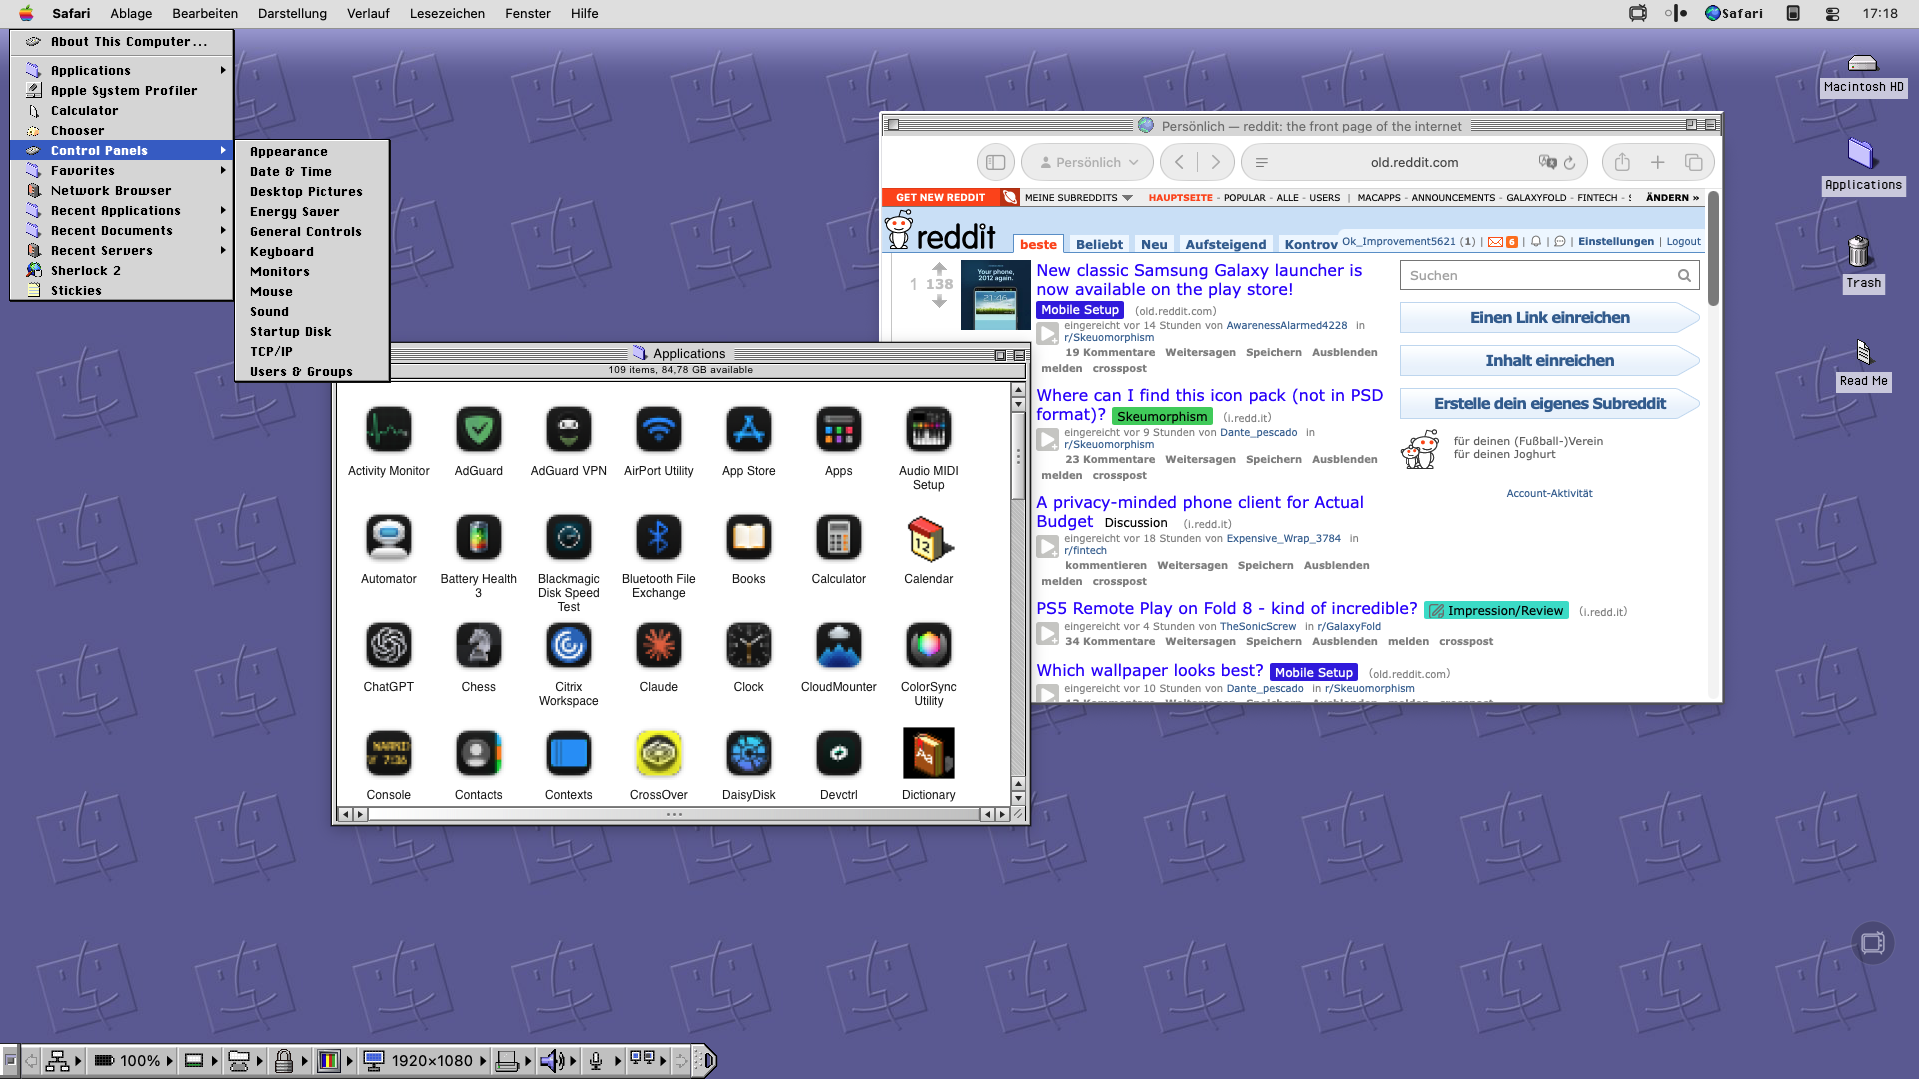Open the Chess app icon
The image size is (1919, 1079).
478,646
